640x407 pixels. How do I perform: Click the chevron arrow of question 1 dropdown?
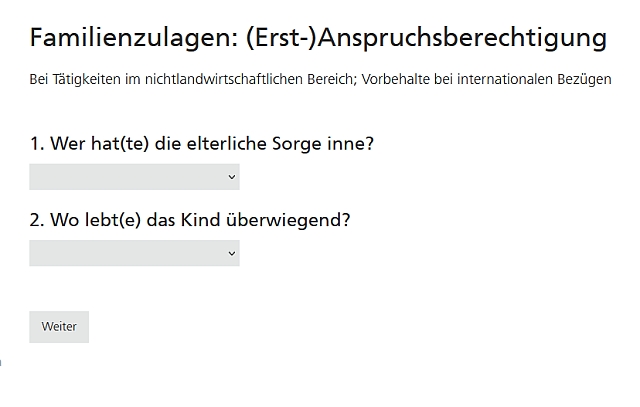232,177
